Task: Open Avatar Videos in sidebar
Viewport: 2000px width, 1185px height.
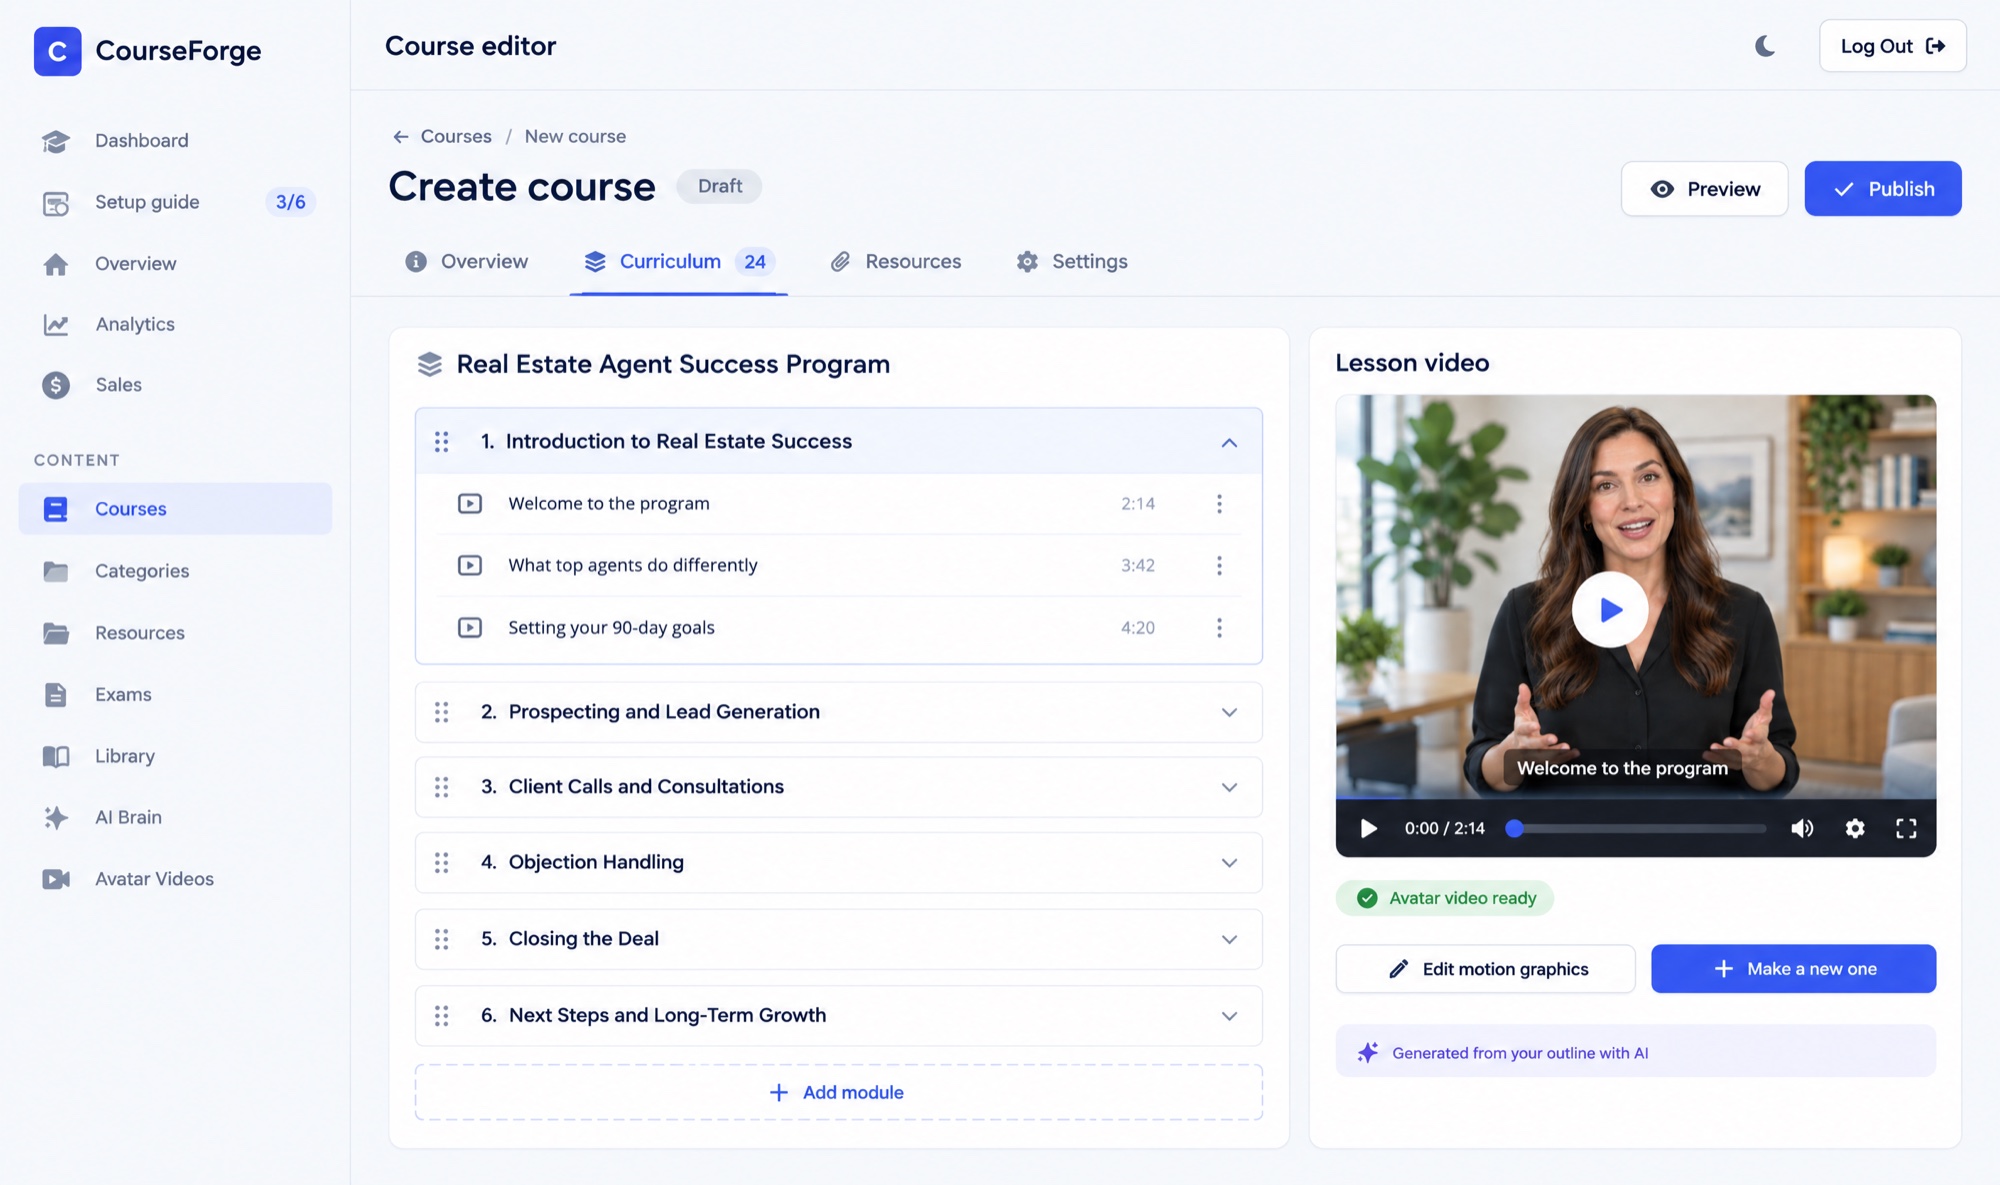Action: (175, 879)
